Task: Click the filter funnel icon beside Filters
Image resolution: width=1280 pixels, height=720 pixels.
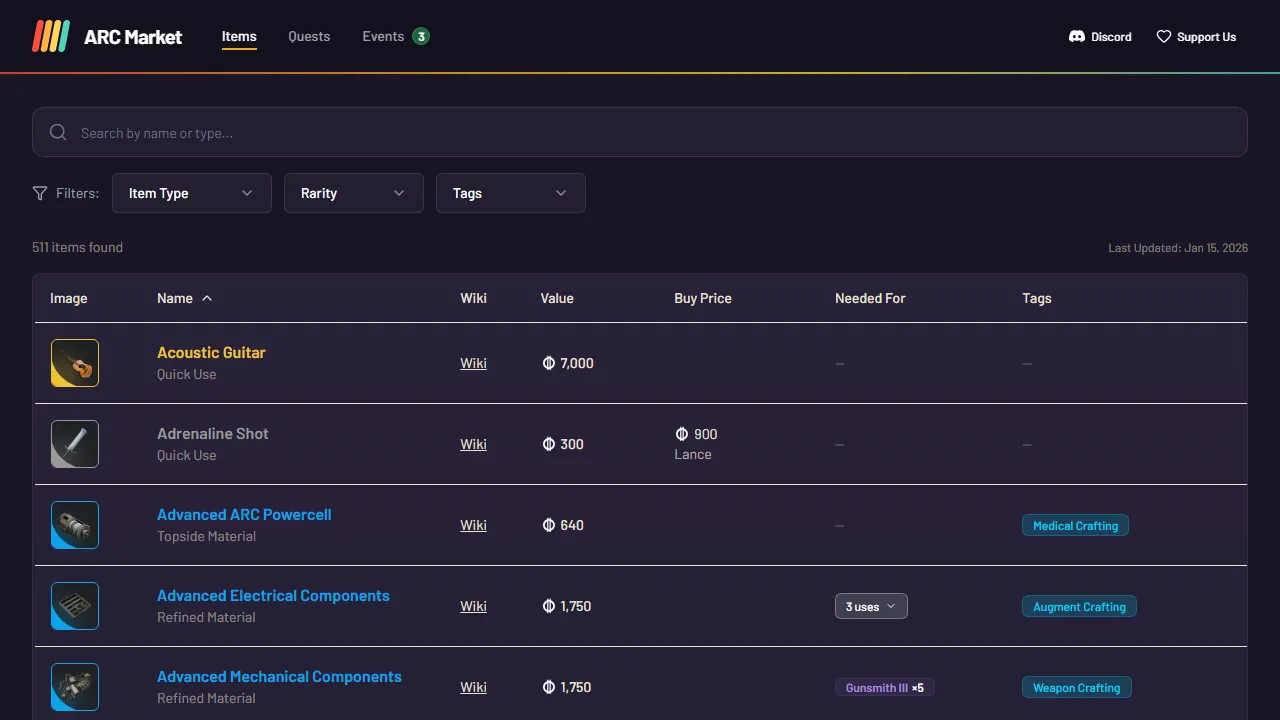Action: (x=40, y=193)
